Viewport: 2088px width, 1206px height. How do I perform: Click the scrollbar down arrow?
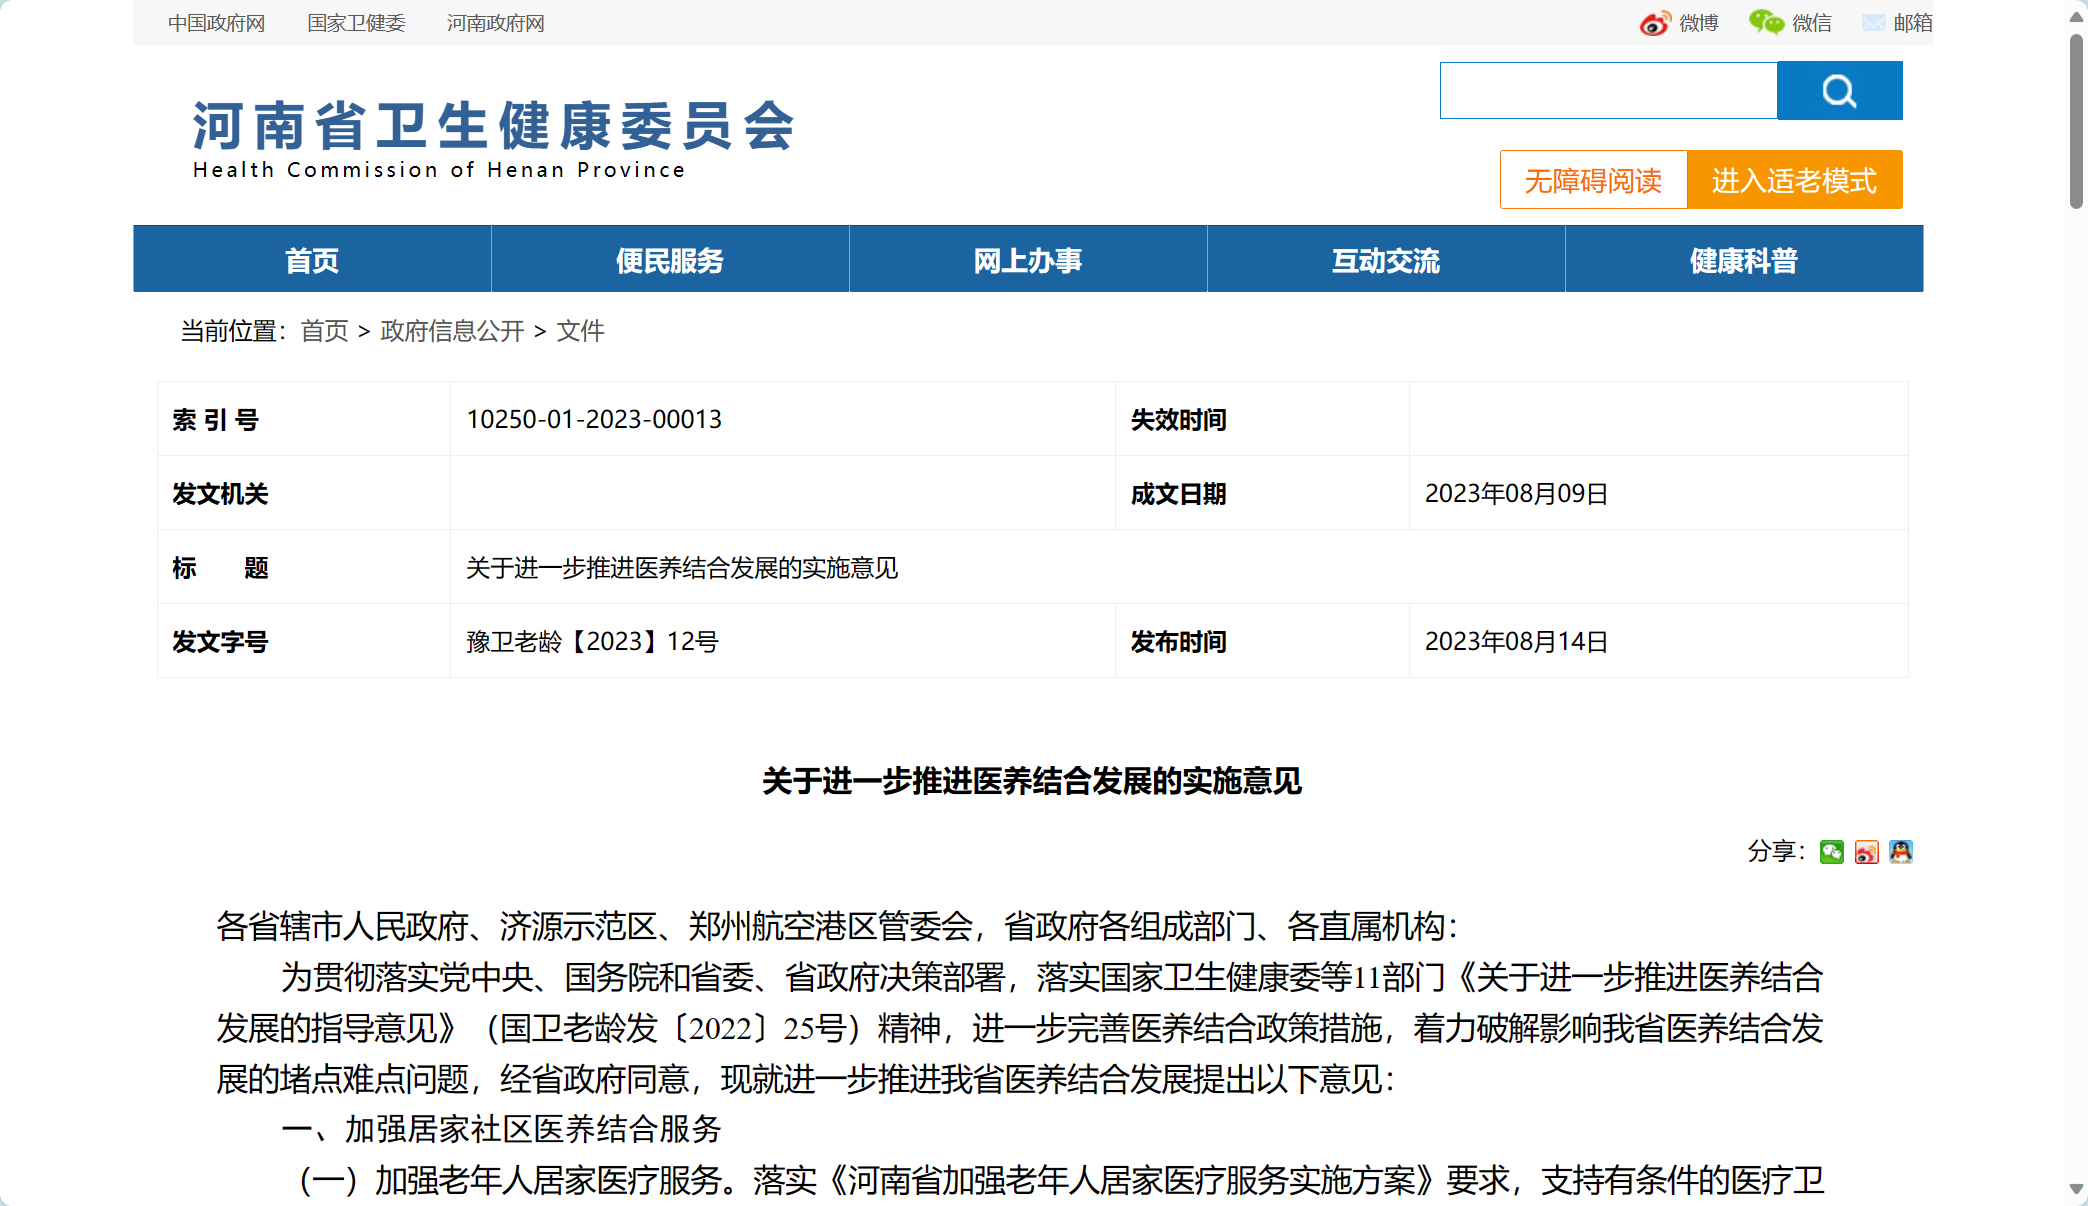point(2076,1189)
